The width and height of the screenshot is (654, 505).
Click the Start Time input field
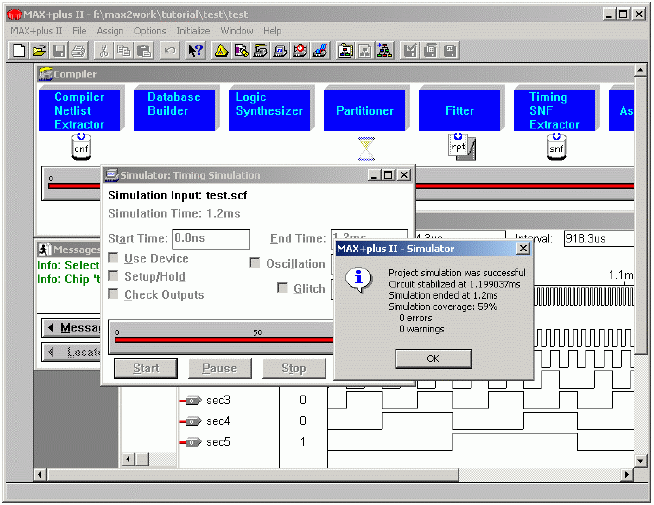coord(211,239)
